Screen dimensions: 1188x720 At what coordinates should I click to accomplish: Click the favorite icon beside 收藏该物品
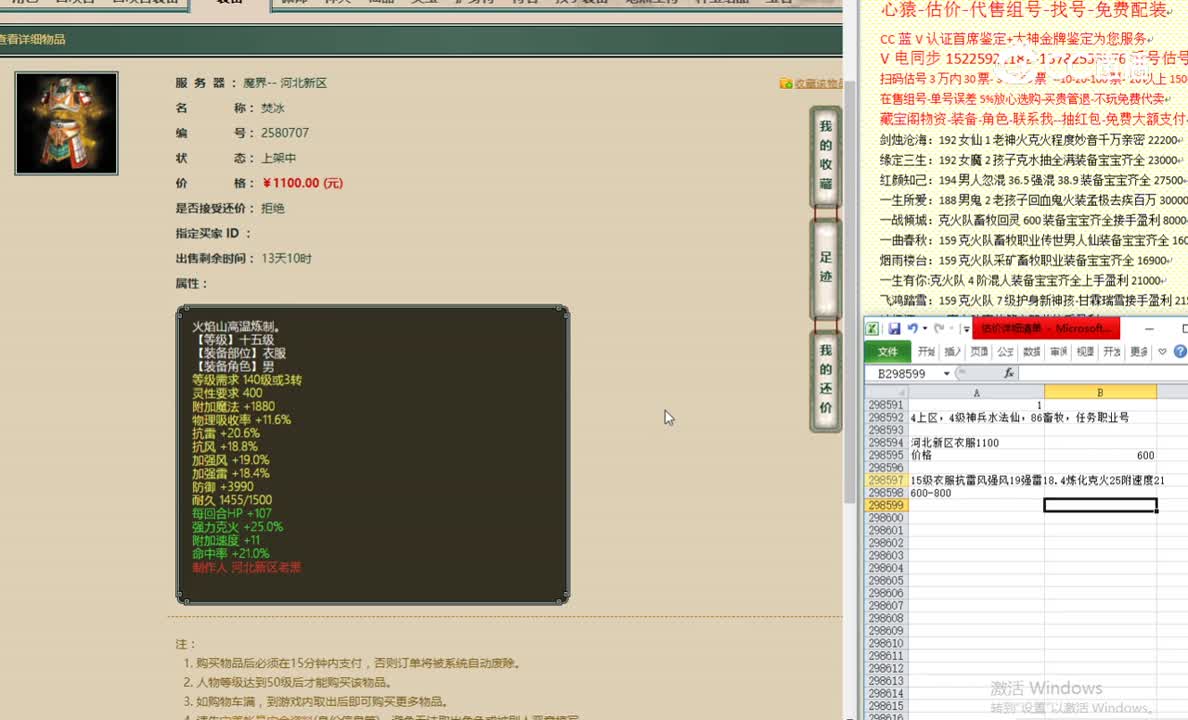786,83
